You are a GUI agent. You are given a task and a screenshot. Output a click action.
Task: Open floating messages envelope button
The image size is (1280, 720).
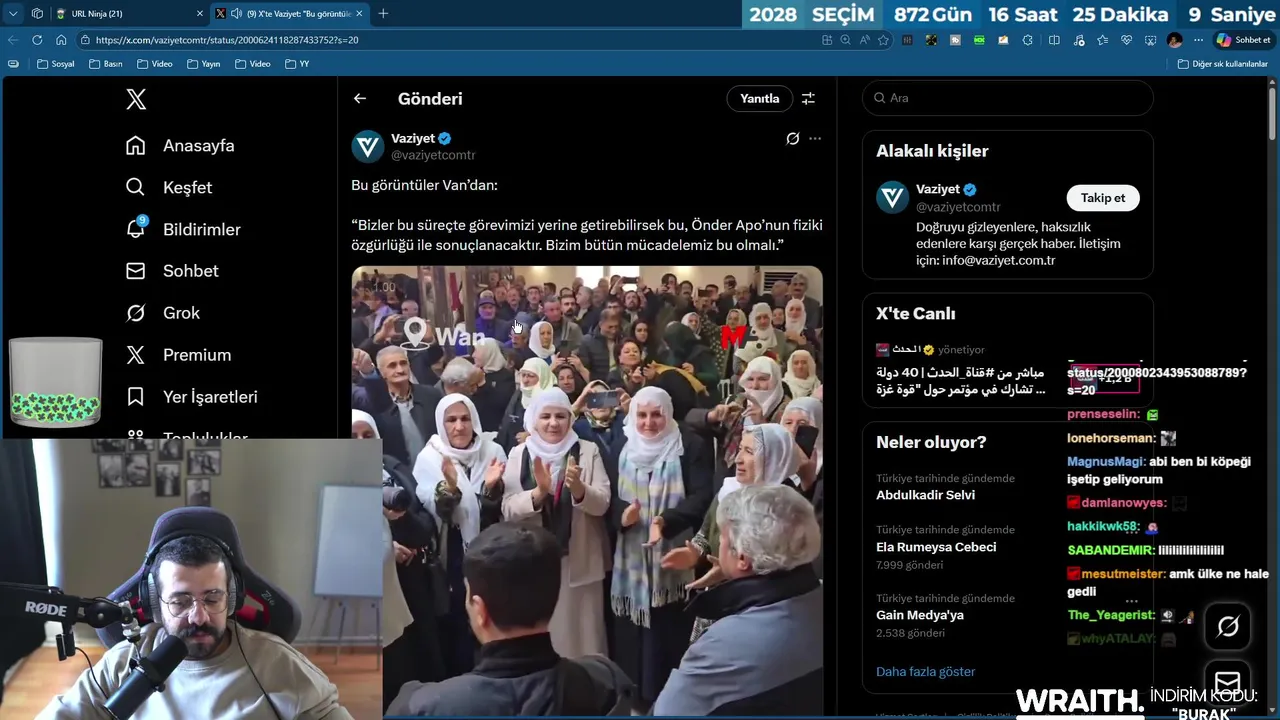(x=1227, y=683)
